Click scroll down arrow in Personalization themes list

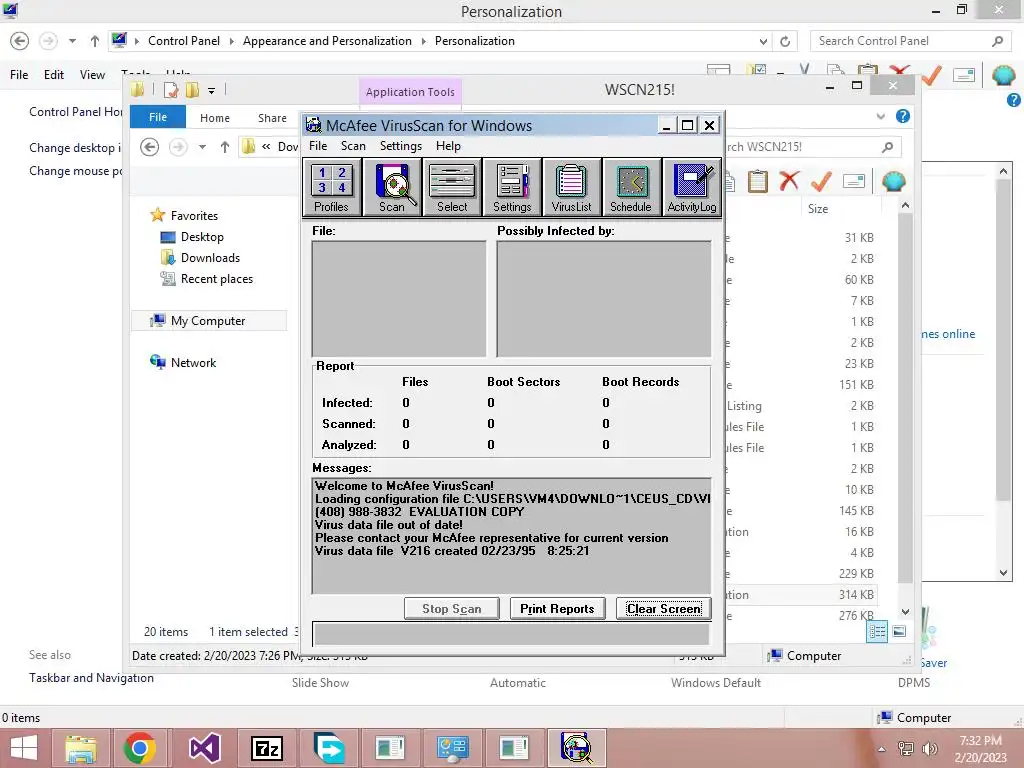pos(1004,573)
